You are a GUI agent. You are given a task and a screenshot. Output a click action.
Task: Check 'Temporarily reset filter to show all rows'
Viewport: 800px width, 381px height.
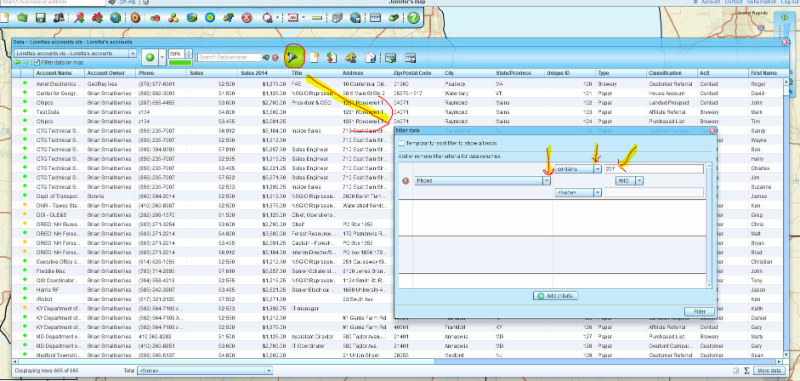click(402, 143)
